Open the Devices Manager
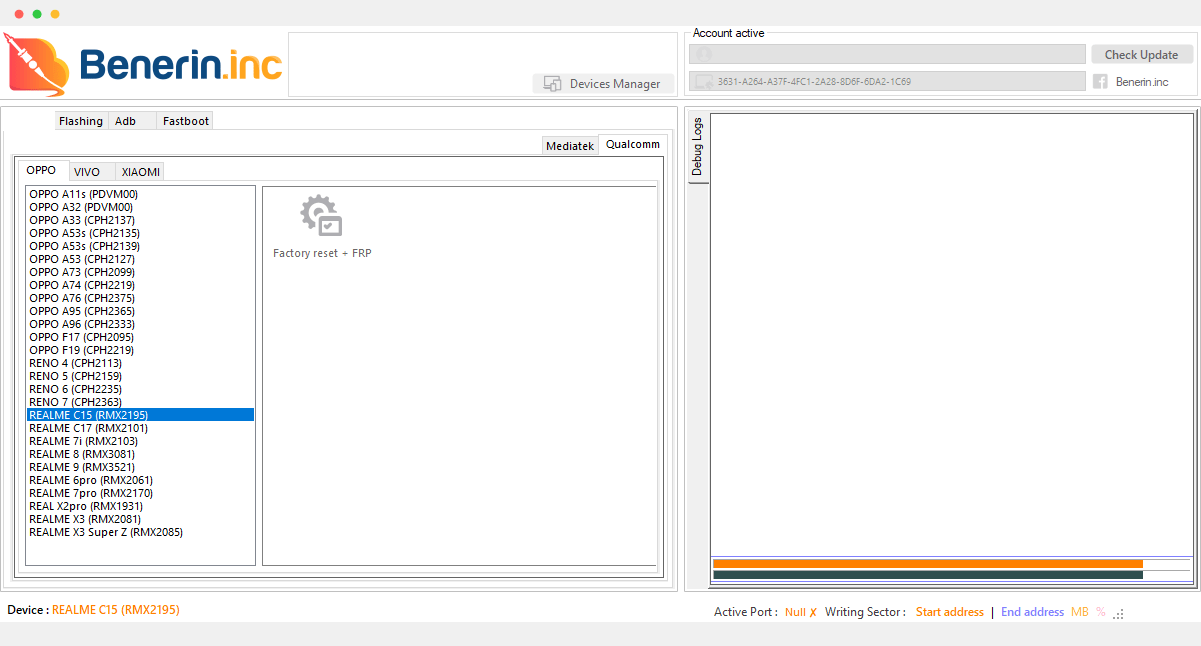This screenshot has height=646, width=1201. 603,84
